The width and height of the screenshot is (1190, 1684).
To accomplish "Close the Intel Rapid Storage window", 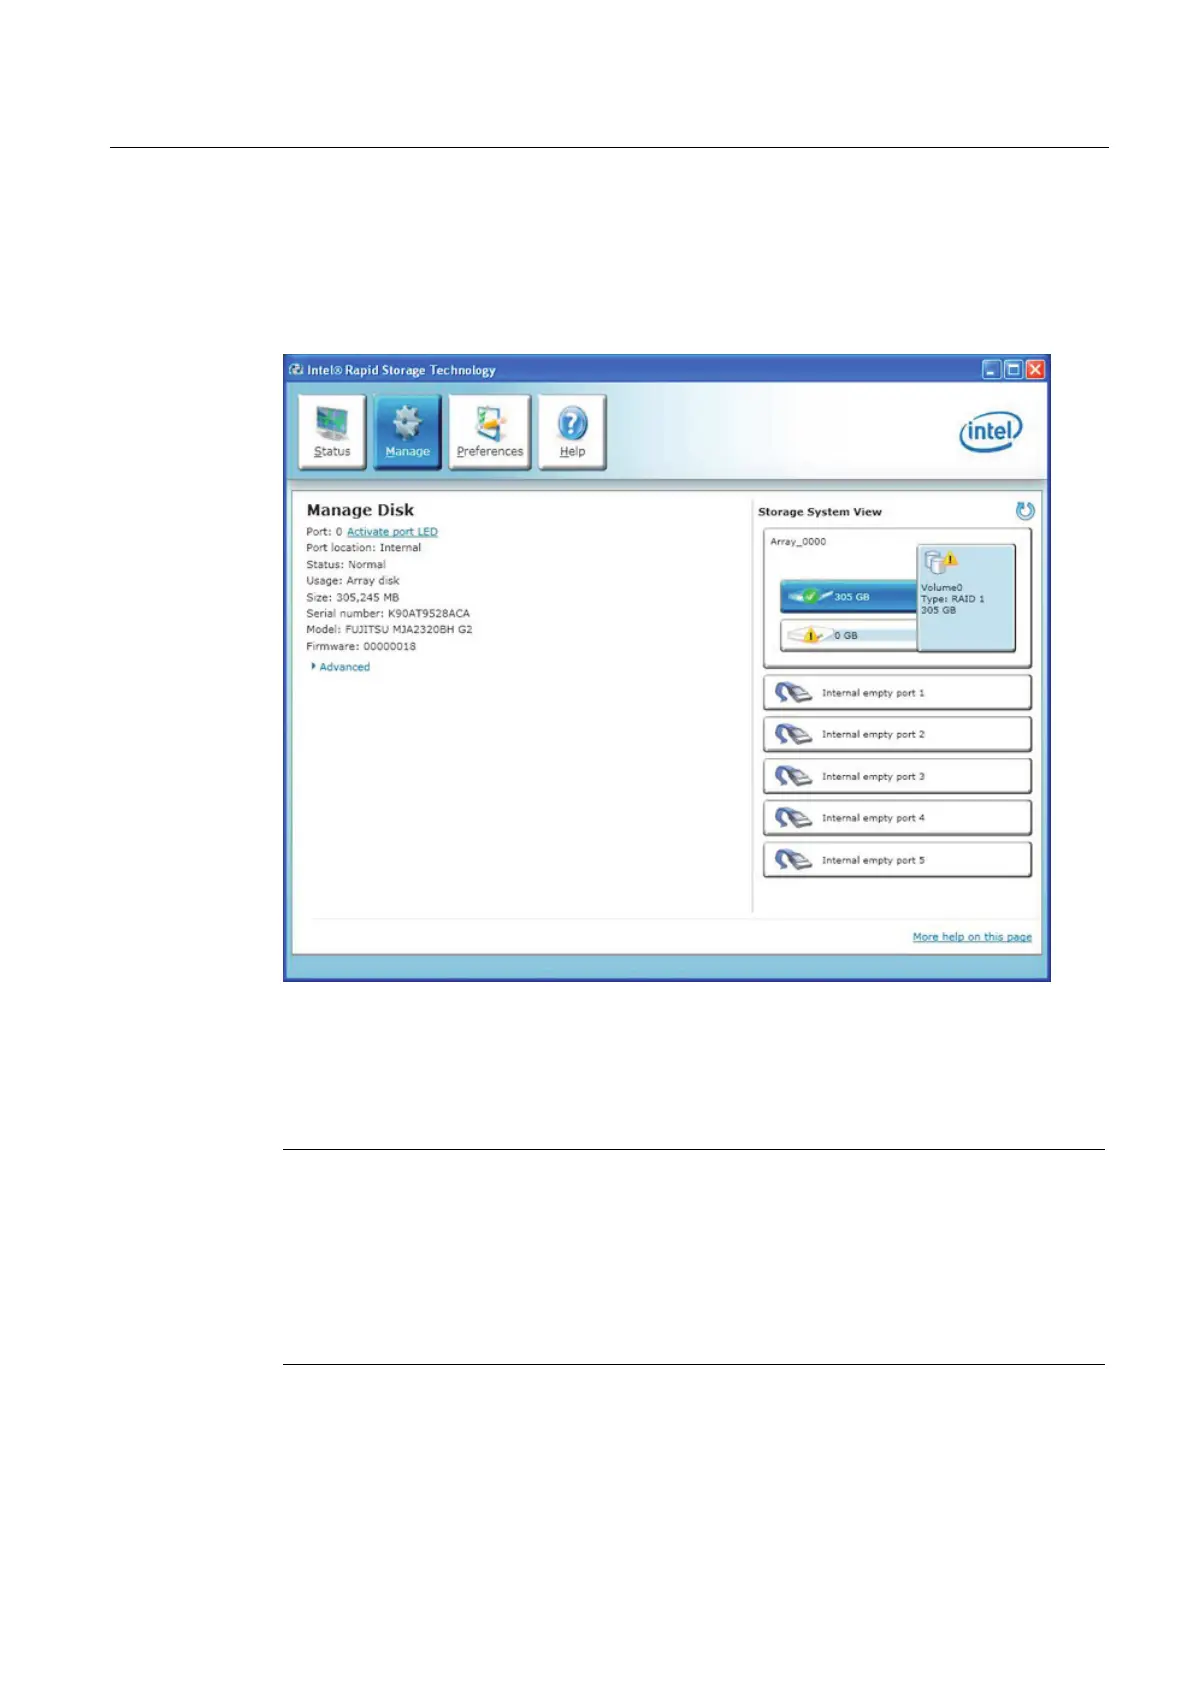I will pyautogui.click(x=1035, y=370).
